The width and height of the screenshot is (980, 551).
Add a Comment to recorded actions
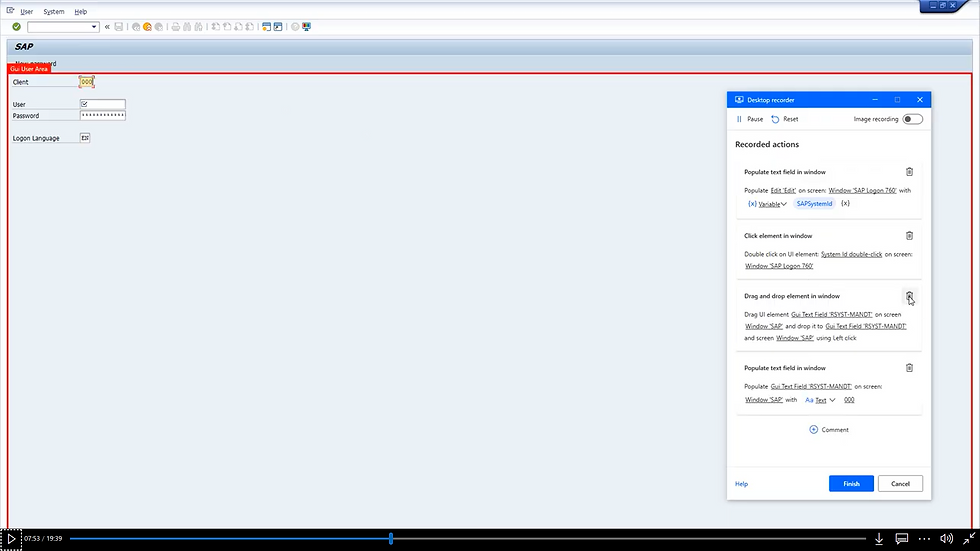[829, 430]
